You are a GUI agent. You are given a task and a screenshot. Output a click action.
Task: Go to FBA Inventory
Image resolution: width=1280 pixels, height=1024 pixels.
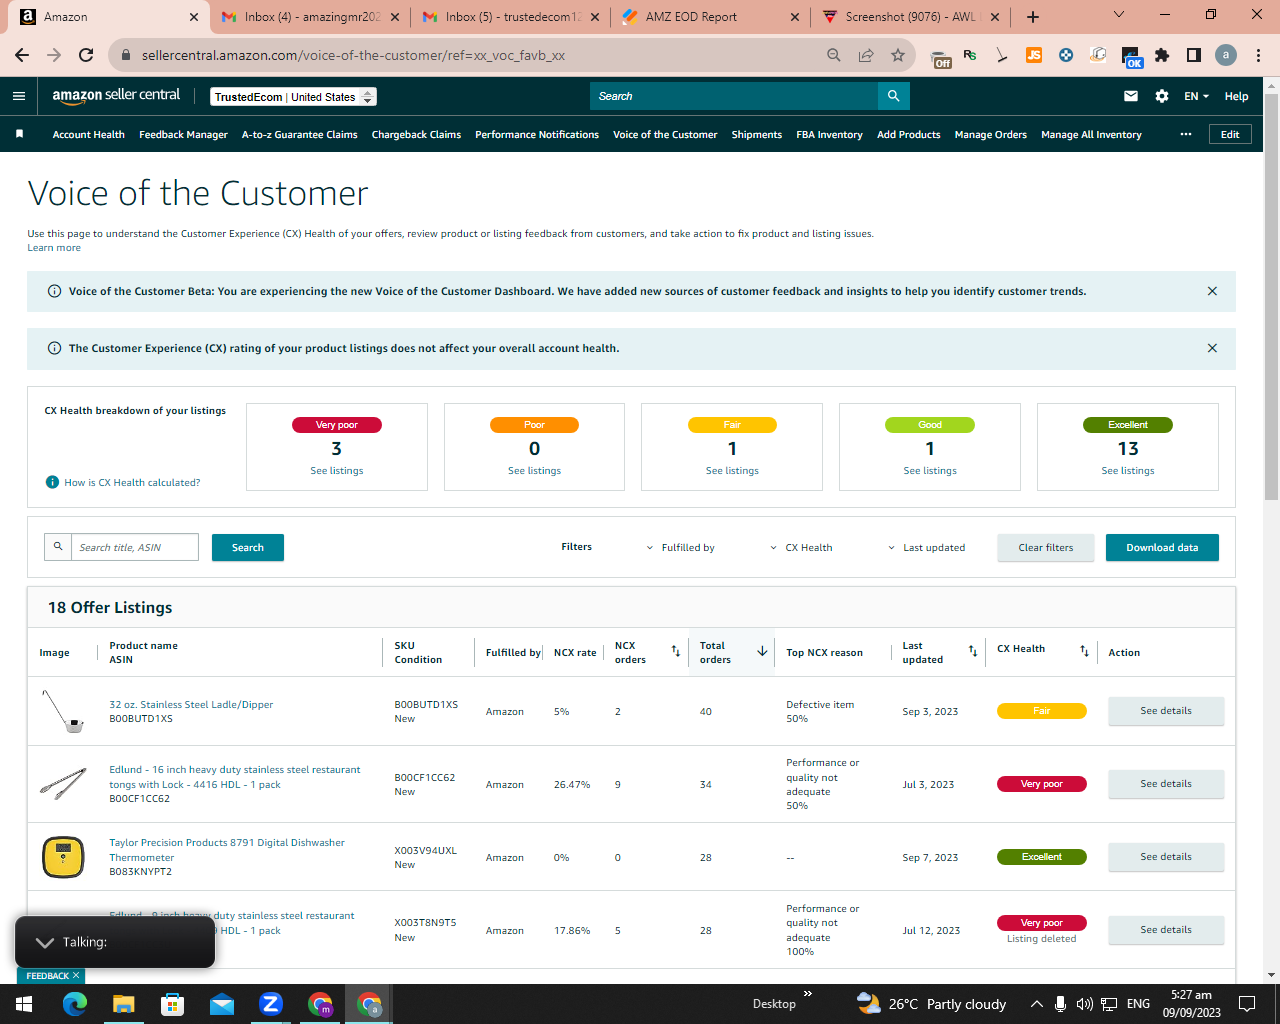tap(830, 134)
